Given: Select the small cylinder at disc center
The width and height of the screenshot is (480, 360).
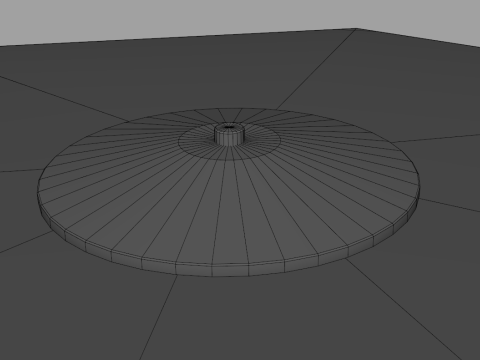Looking at the screenshot, I should [x=229, y=135].
